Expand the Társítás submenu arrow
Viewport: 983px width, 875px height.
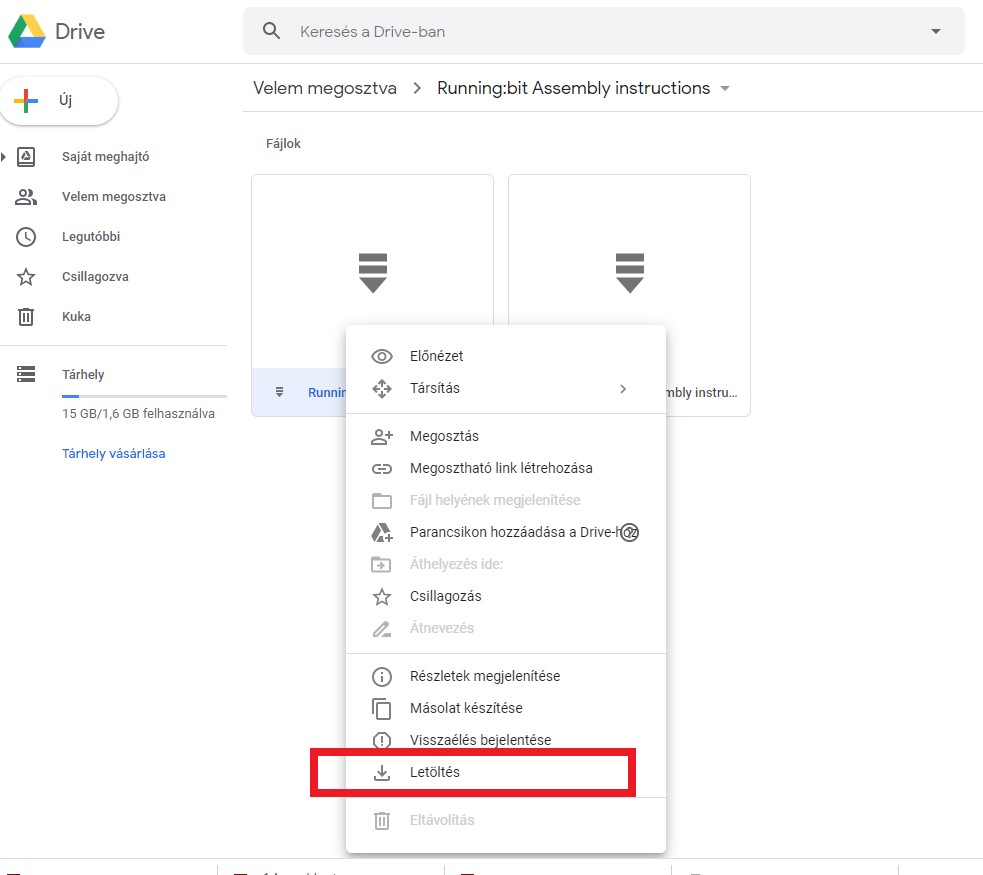(x=622, y=388)
